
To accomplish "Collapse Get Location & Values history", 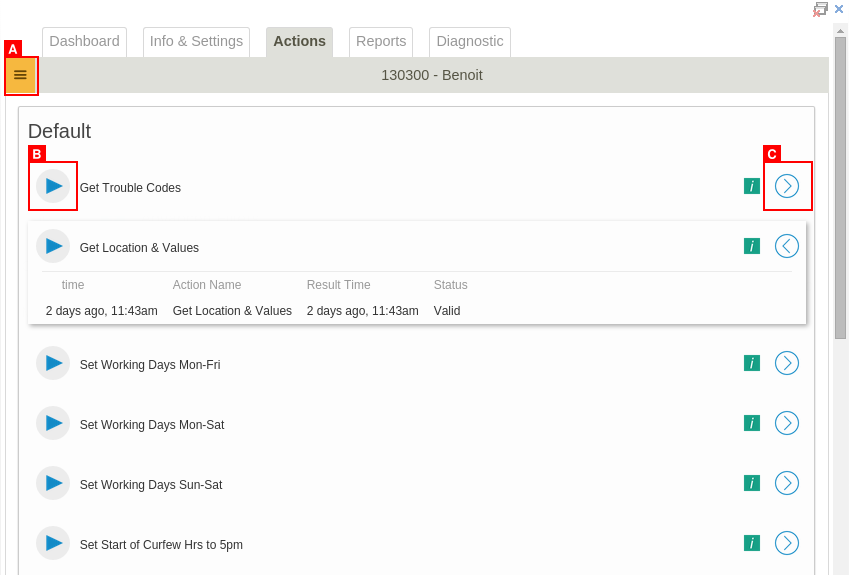I will (x=787, y=246).
